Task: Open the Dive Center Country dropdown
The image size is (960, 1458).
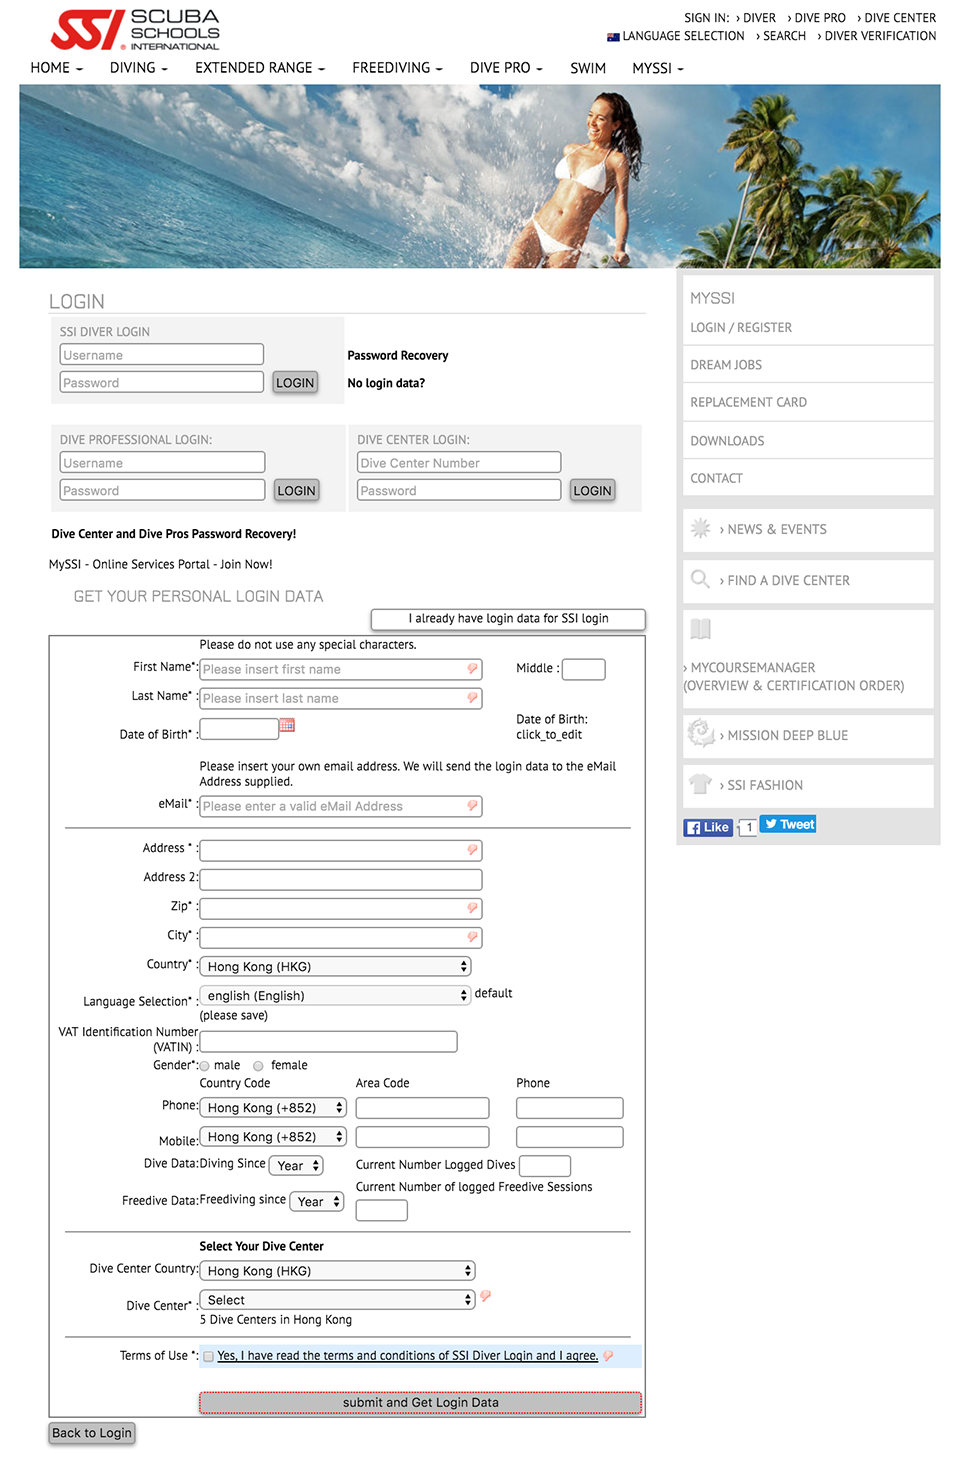Action: point(337,1270)
